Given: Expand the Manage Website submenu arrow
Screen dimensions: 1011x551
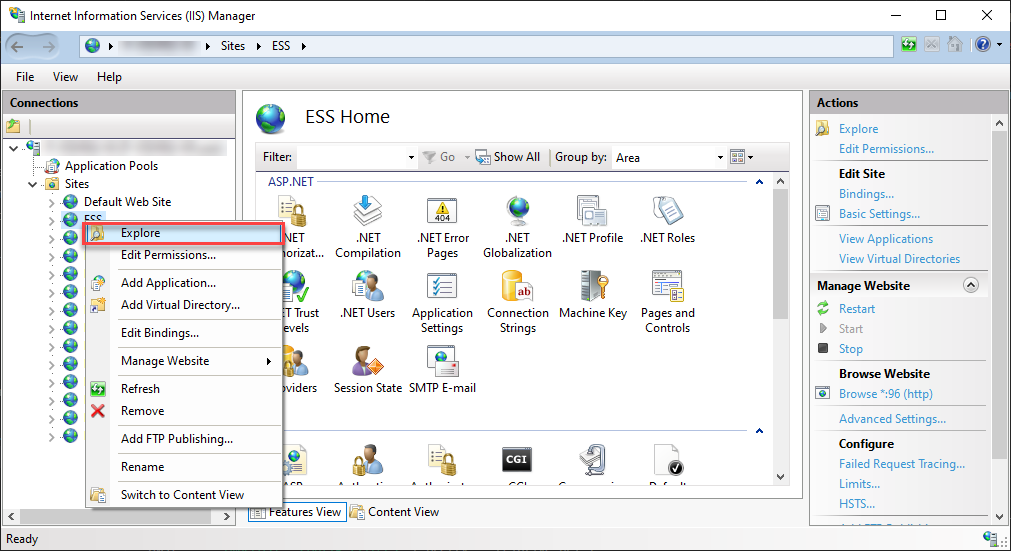Looking at the screenshot, I should click(269, 361).
